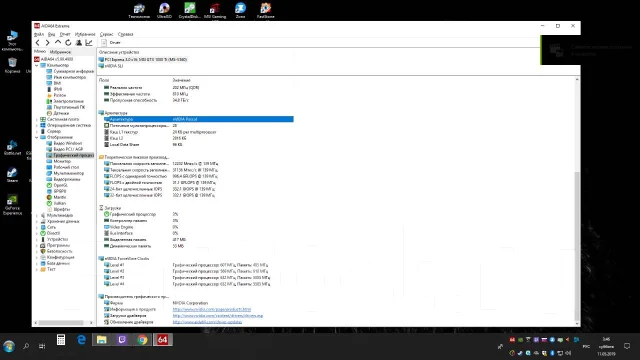
Task: Select Монитор tree item
Action: pyautogui.click(x=59, y=161)
